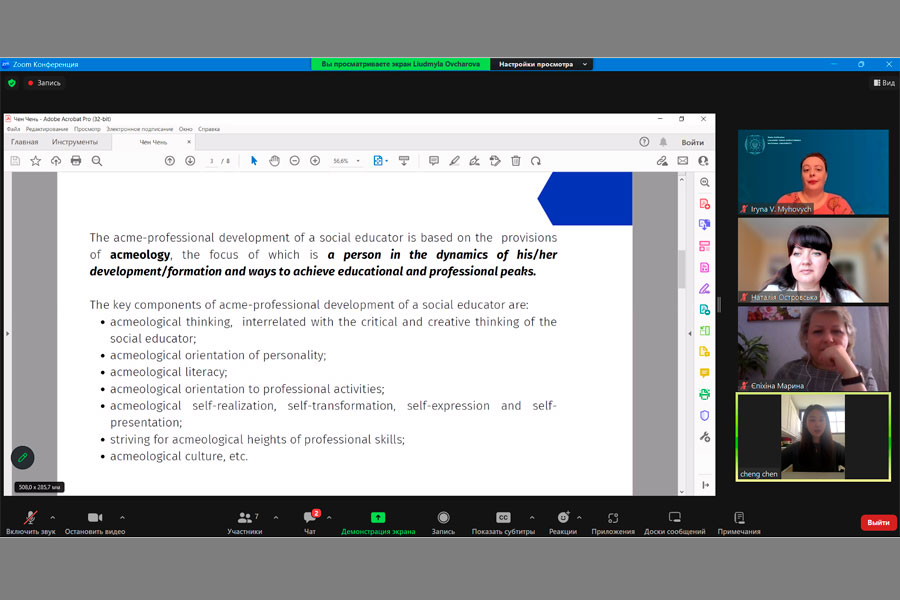Viewport: 900px width, 600px height.
Task: Open the Apps icon in Zoom toolbar
Action: point(612,518)
